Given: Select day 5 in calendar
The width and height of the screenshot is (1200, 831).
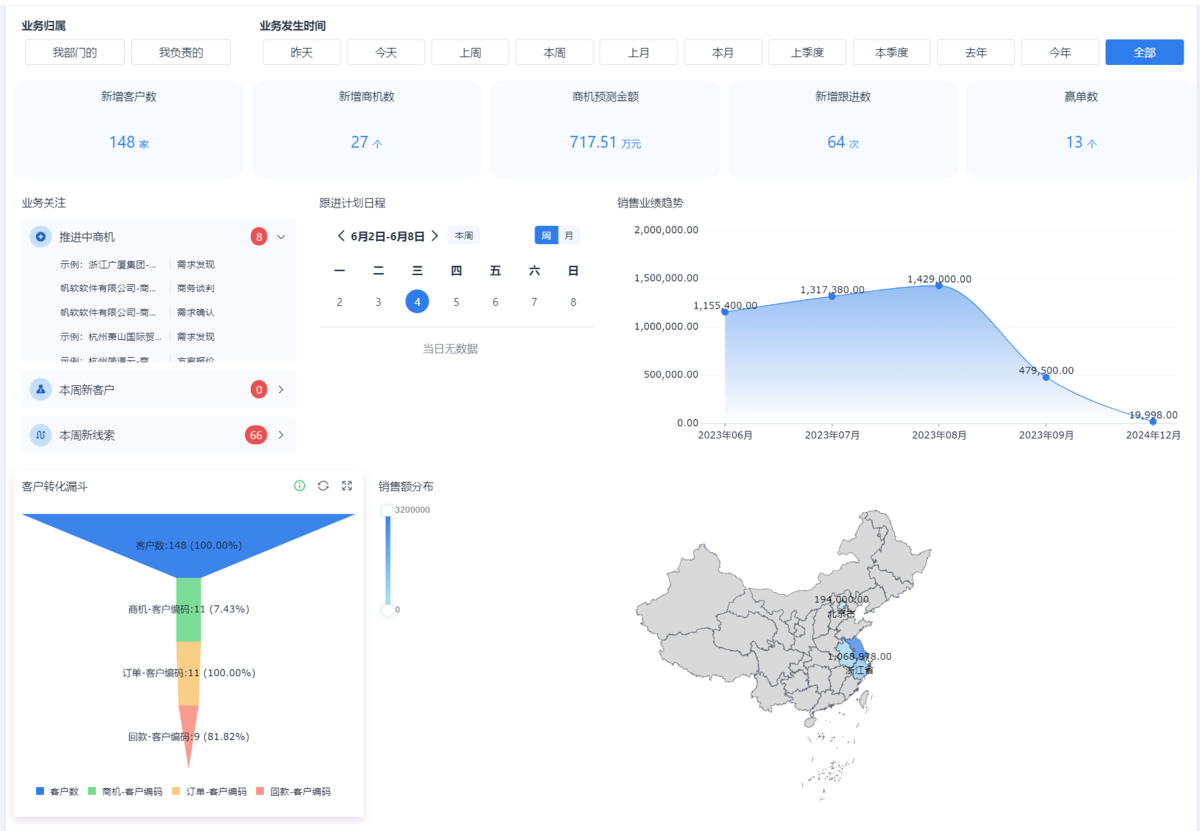Looking at the screenshot, I should [456, 302].
